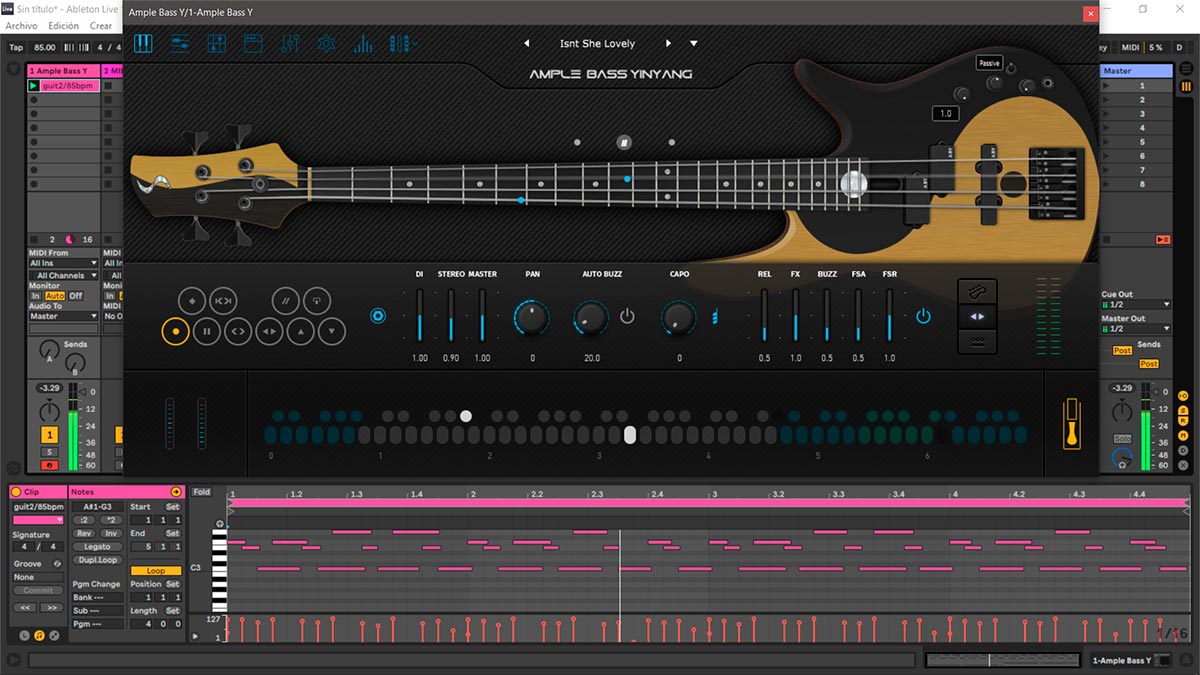Viewport: 1200px width, 675px height.
Task: Toggle the Passive pickup button on the bass
Action: point(989,63)
